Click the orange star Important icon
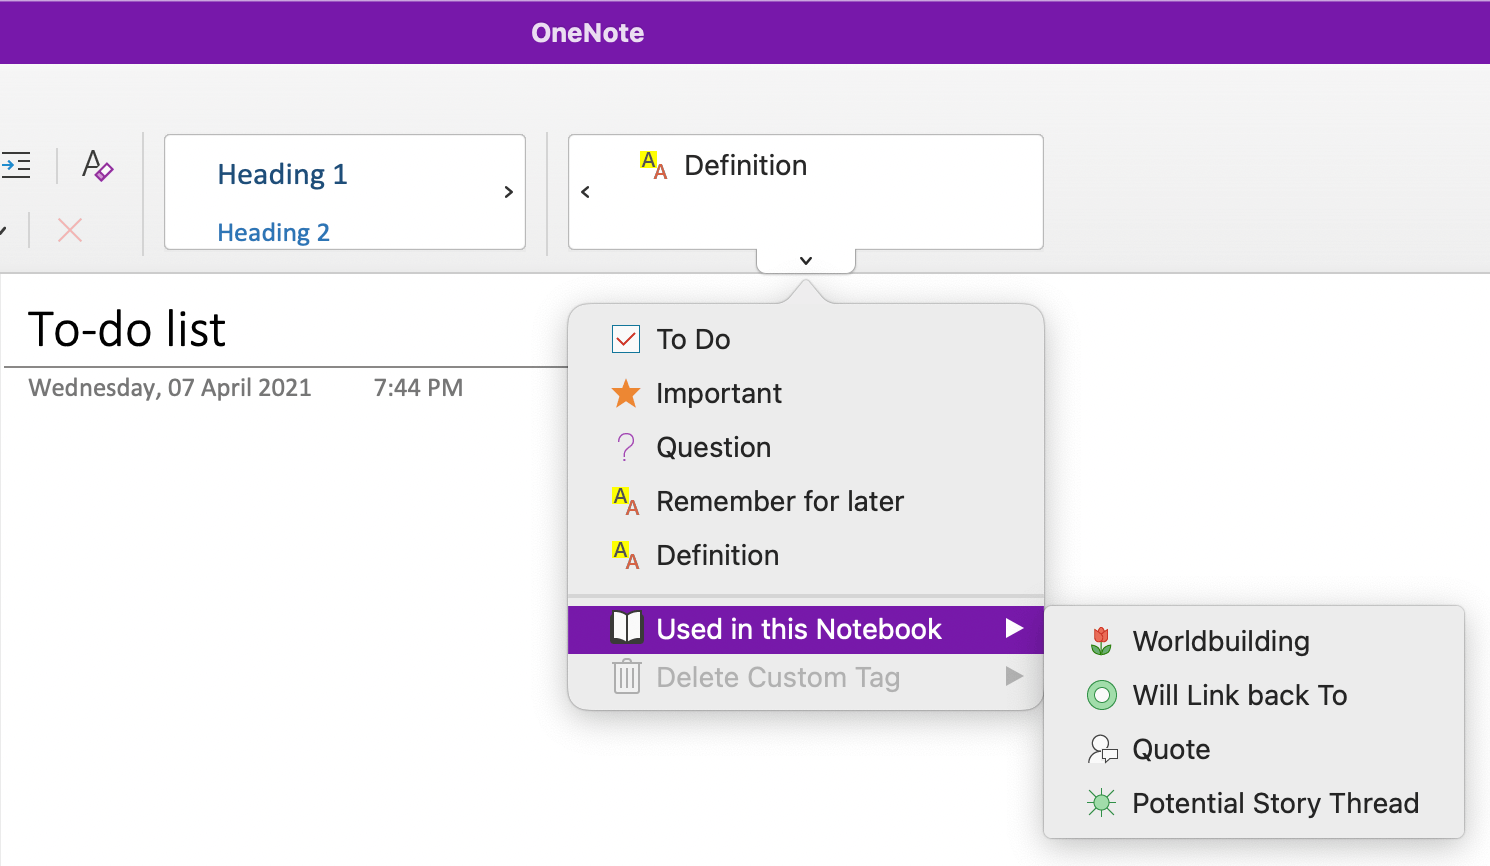Screen dimensions: 1490x866 626,393
